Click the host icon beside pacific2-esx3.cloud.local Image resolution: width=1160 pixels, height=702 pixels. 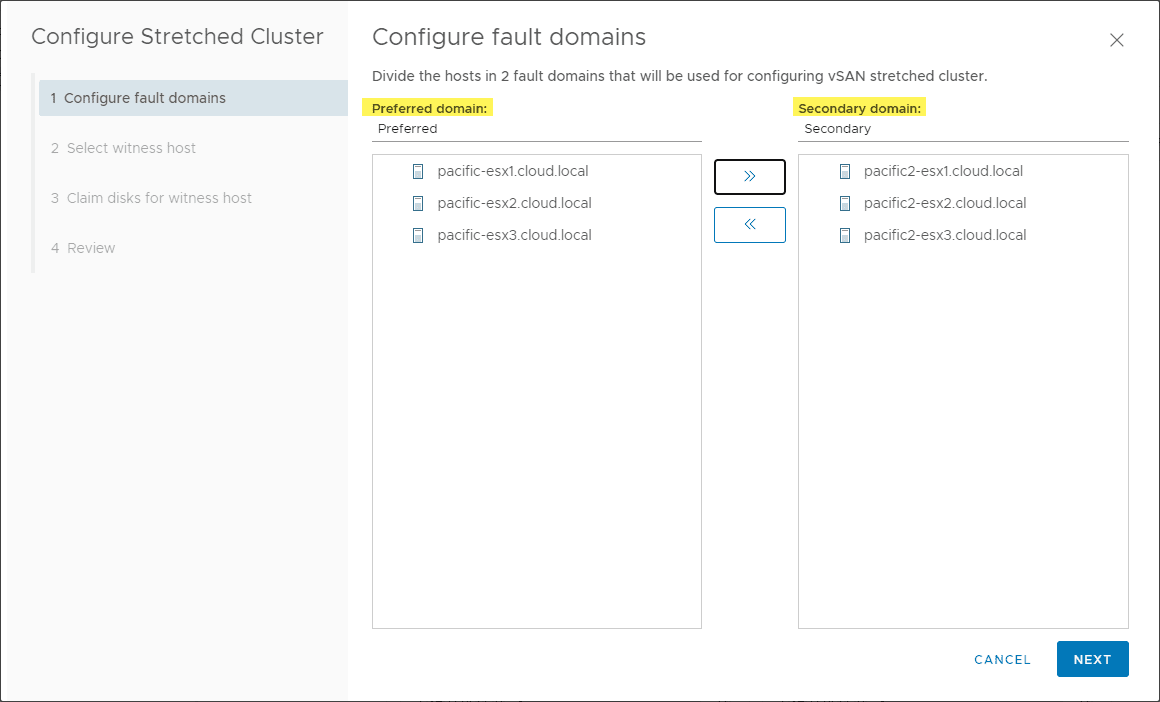coord(845,235)
